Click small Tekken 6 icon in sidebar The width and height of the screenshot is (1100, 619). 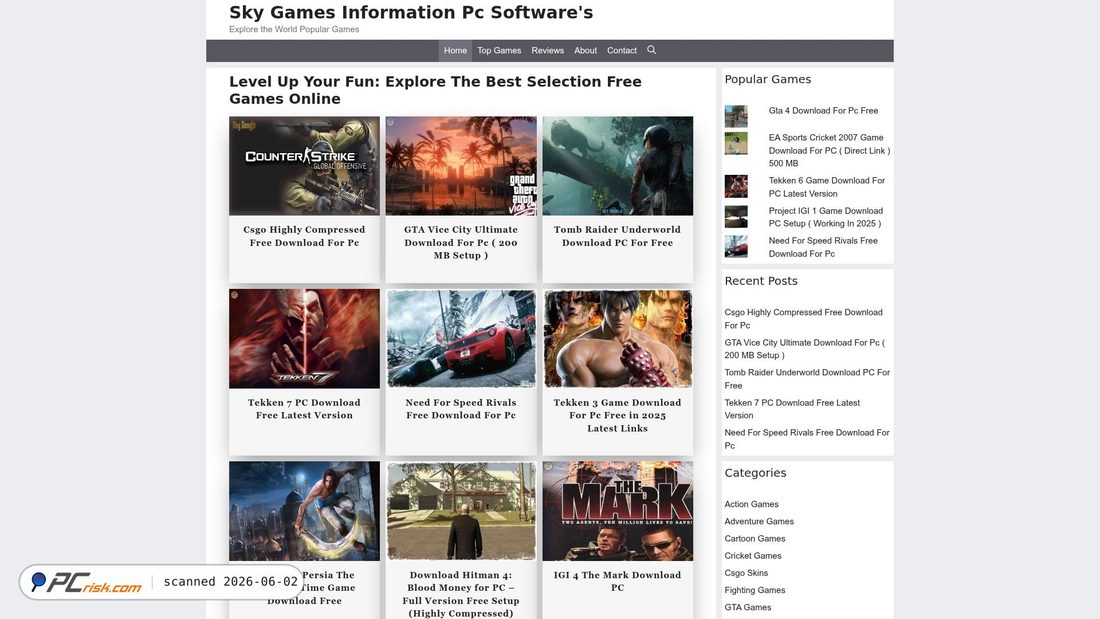click(736, 186)
